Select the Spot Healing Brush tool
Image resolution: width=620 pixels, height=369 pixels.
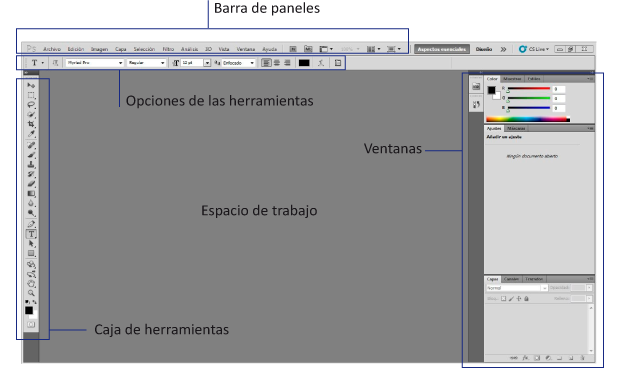(x=31, y=145)
